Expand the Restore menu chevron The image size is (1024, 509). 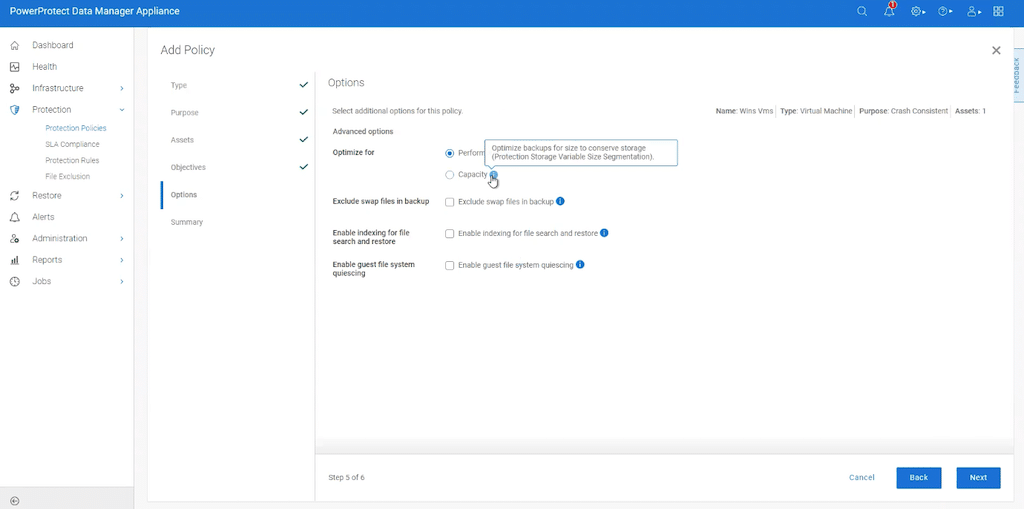coord(122,195)
